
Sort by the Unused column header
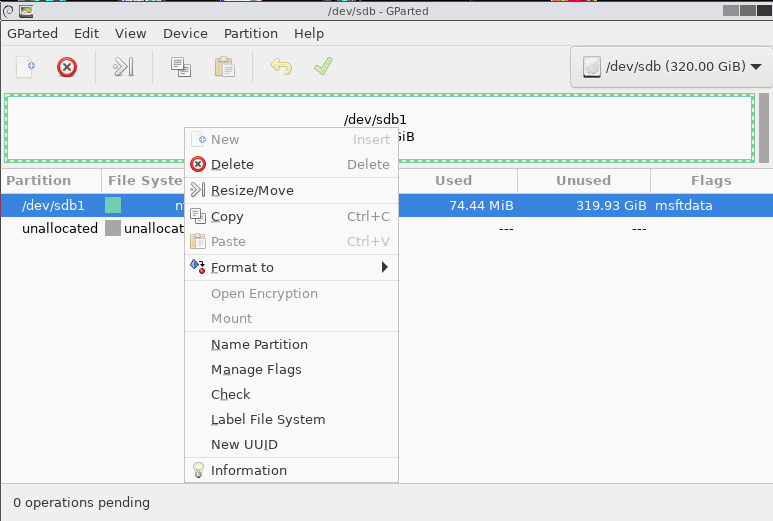coord(583,181)
